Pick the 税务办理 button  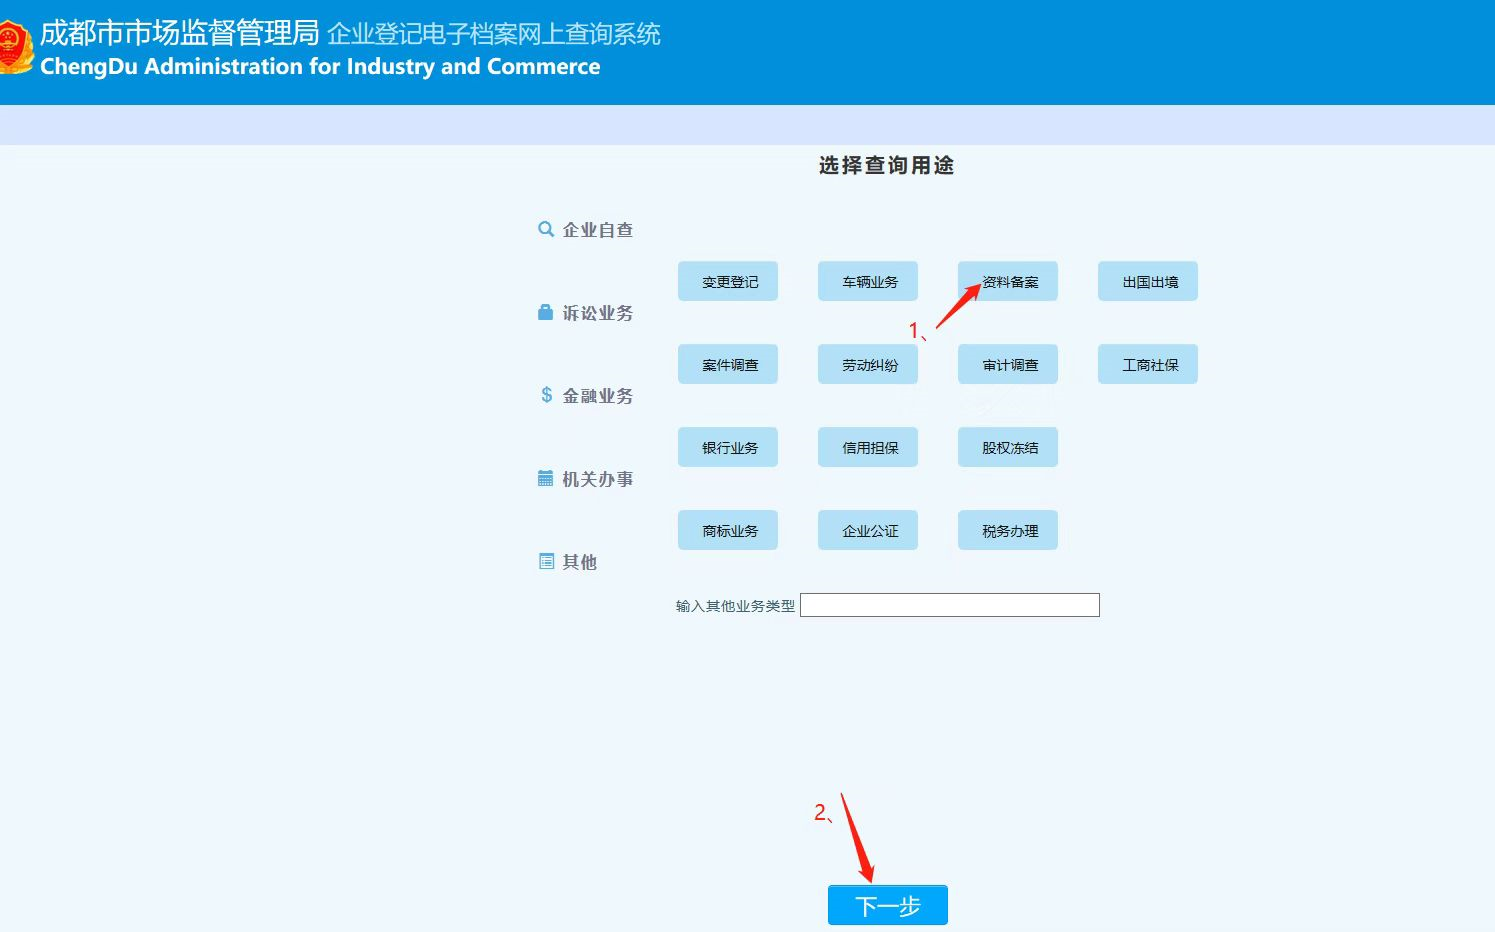(x=1008, y=531)
